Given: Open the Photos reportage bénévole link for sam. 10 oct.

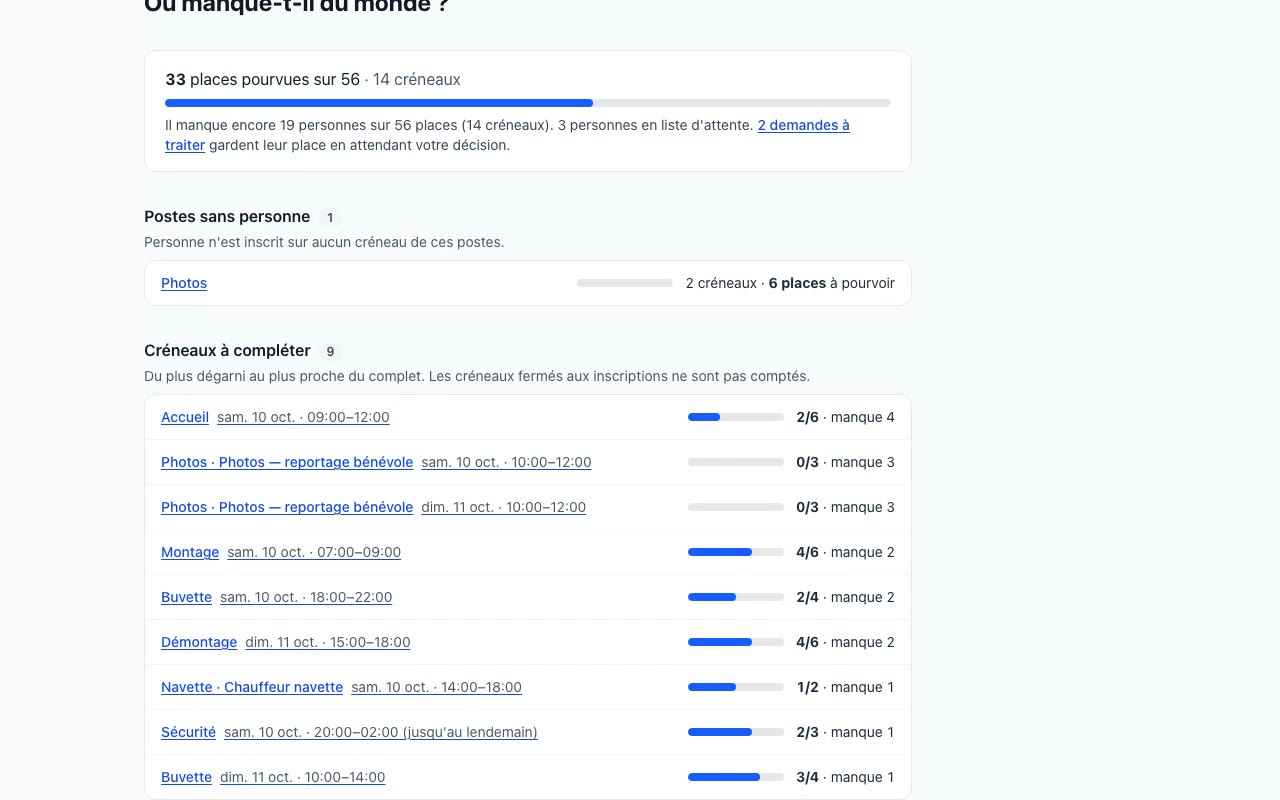Looking at the screenshot, I should [287, 462].
